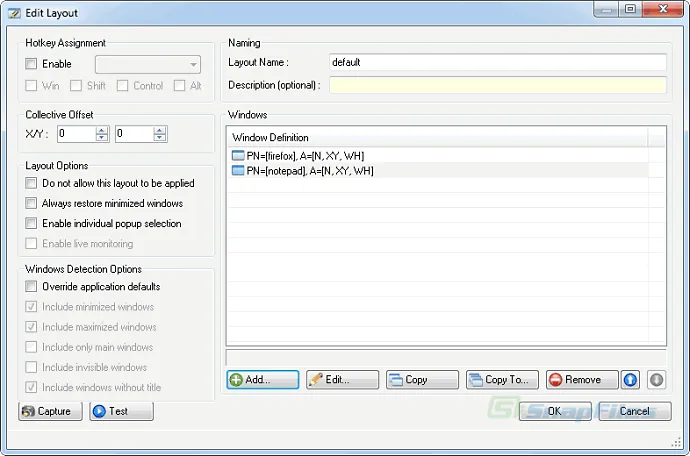
Task: Minimize the Edit Layout window
Action: point(606,9)
